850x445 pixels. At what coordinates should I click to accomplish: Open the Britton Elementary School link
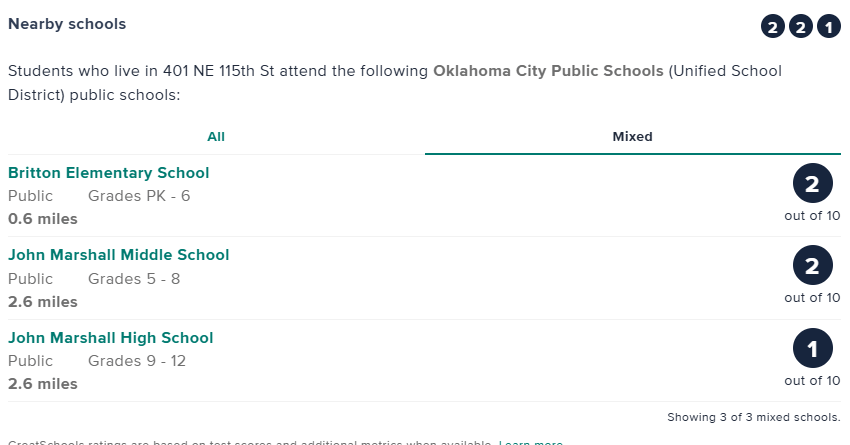[x=109, y=173]
